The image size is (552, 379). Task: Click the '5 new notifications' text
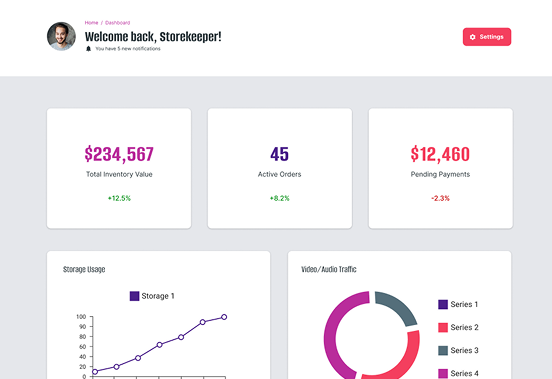point(139,49)
